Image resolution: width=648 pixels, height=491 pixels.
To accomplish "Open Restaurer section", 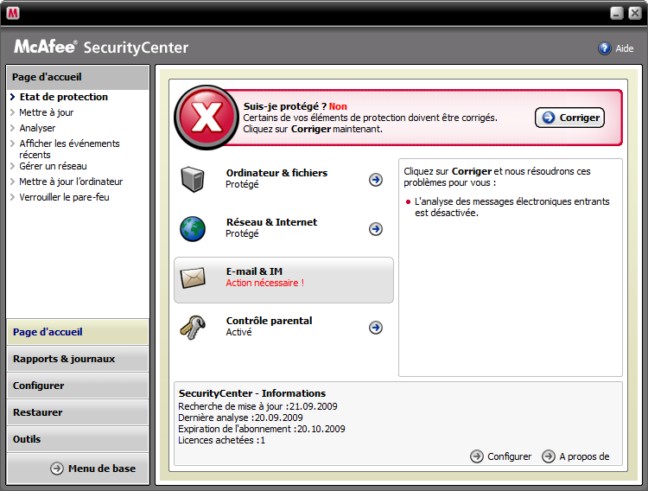I will (78, 412).
